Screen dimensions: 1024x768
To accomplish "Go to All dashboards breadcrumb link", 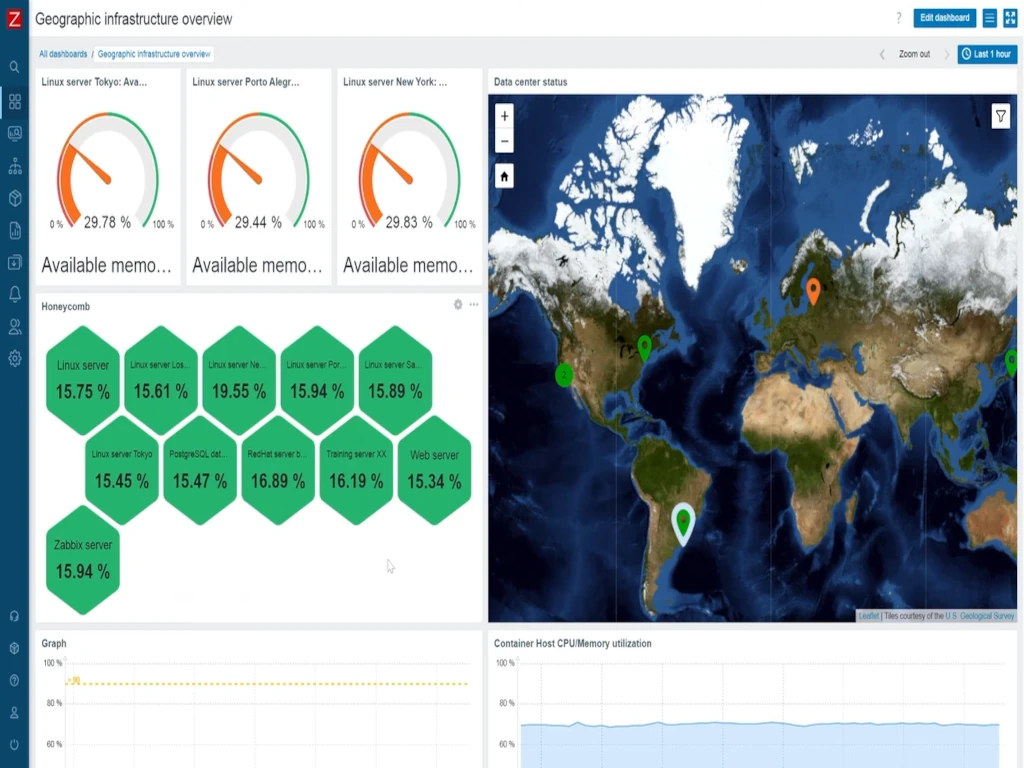I will (x=63, y=54).
